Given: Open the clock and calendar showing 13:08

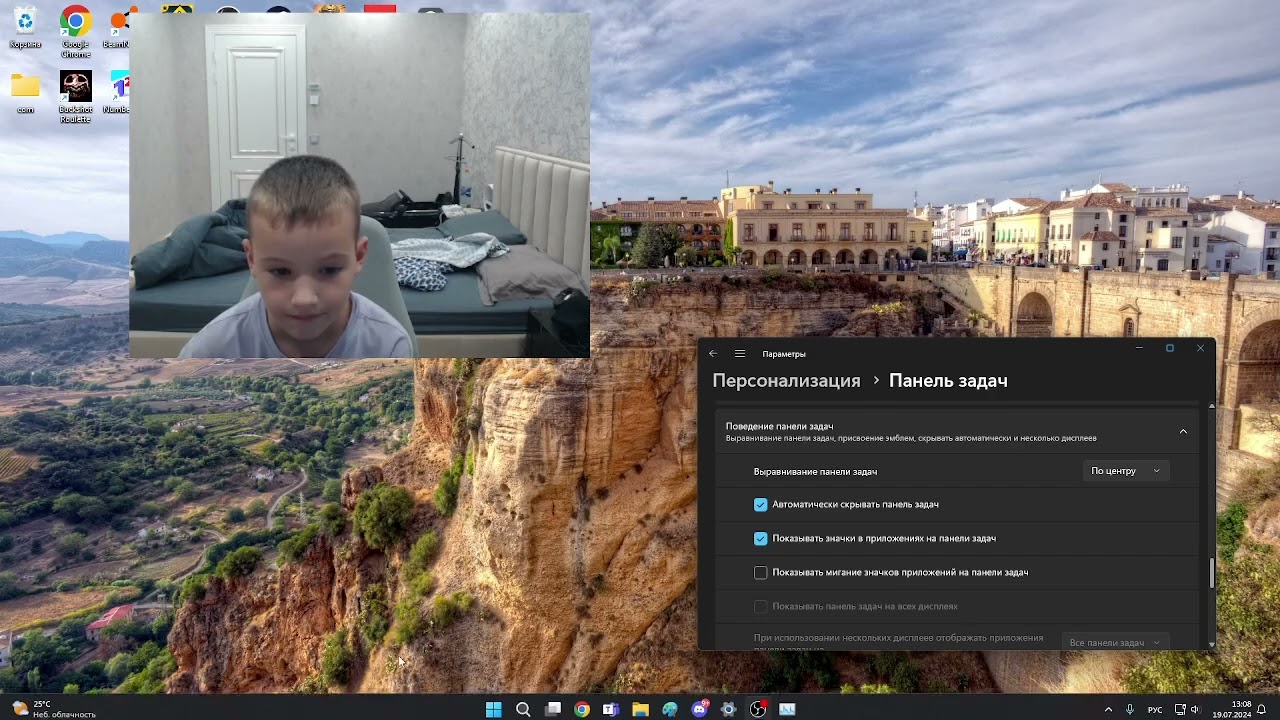Looking at the screenshot, I should pos(1232,709).
